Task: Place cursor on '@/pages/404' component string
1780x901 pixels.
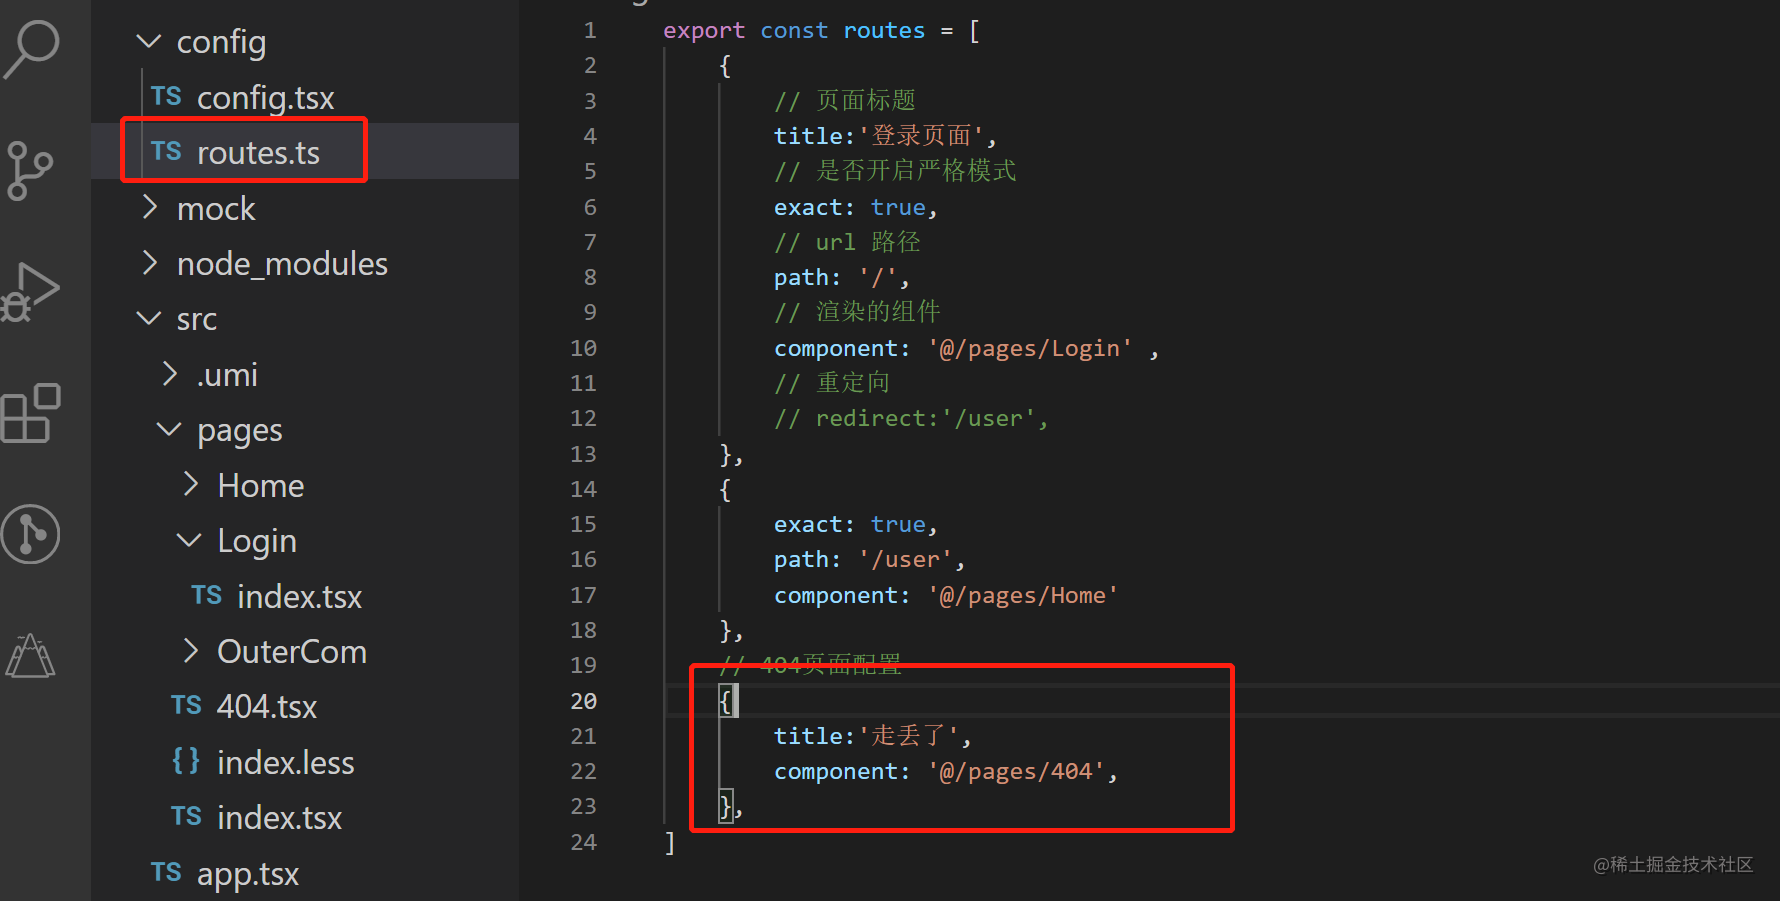Action: [x=1016, y=771]
